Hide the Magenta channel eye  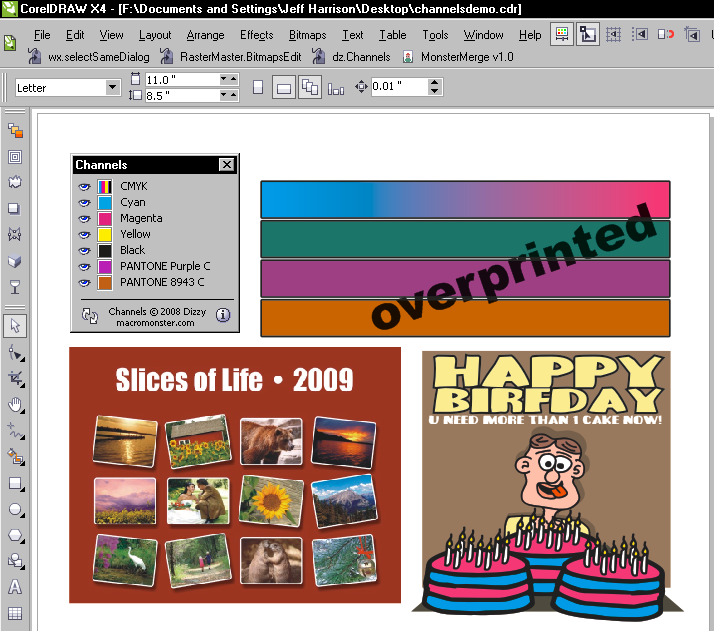pyautogui.click(x=84, y=219)
